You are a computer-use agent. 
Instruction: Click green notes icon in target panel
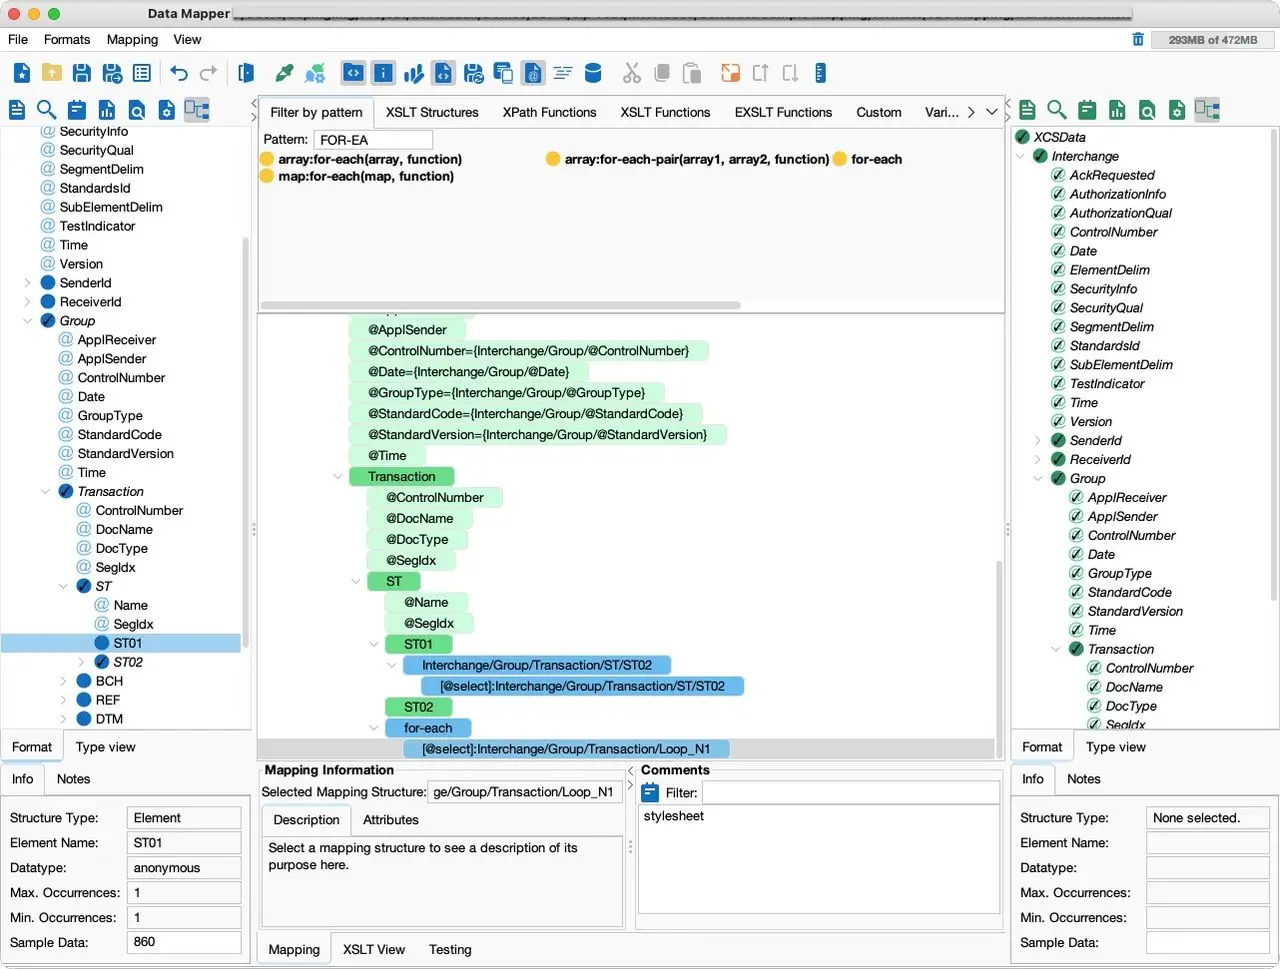coord(1087,110)
